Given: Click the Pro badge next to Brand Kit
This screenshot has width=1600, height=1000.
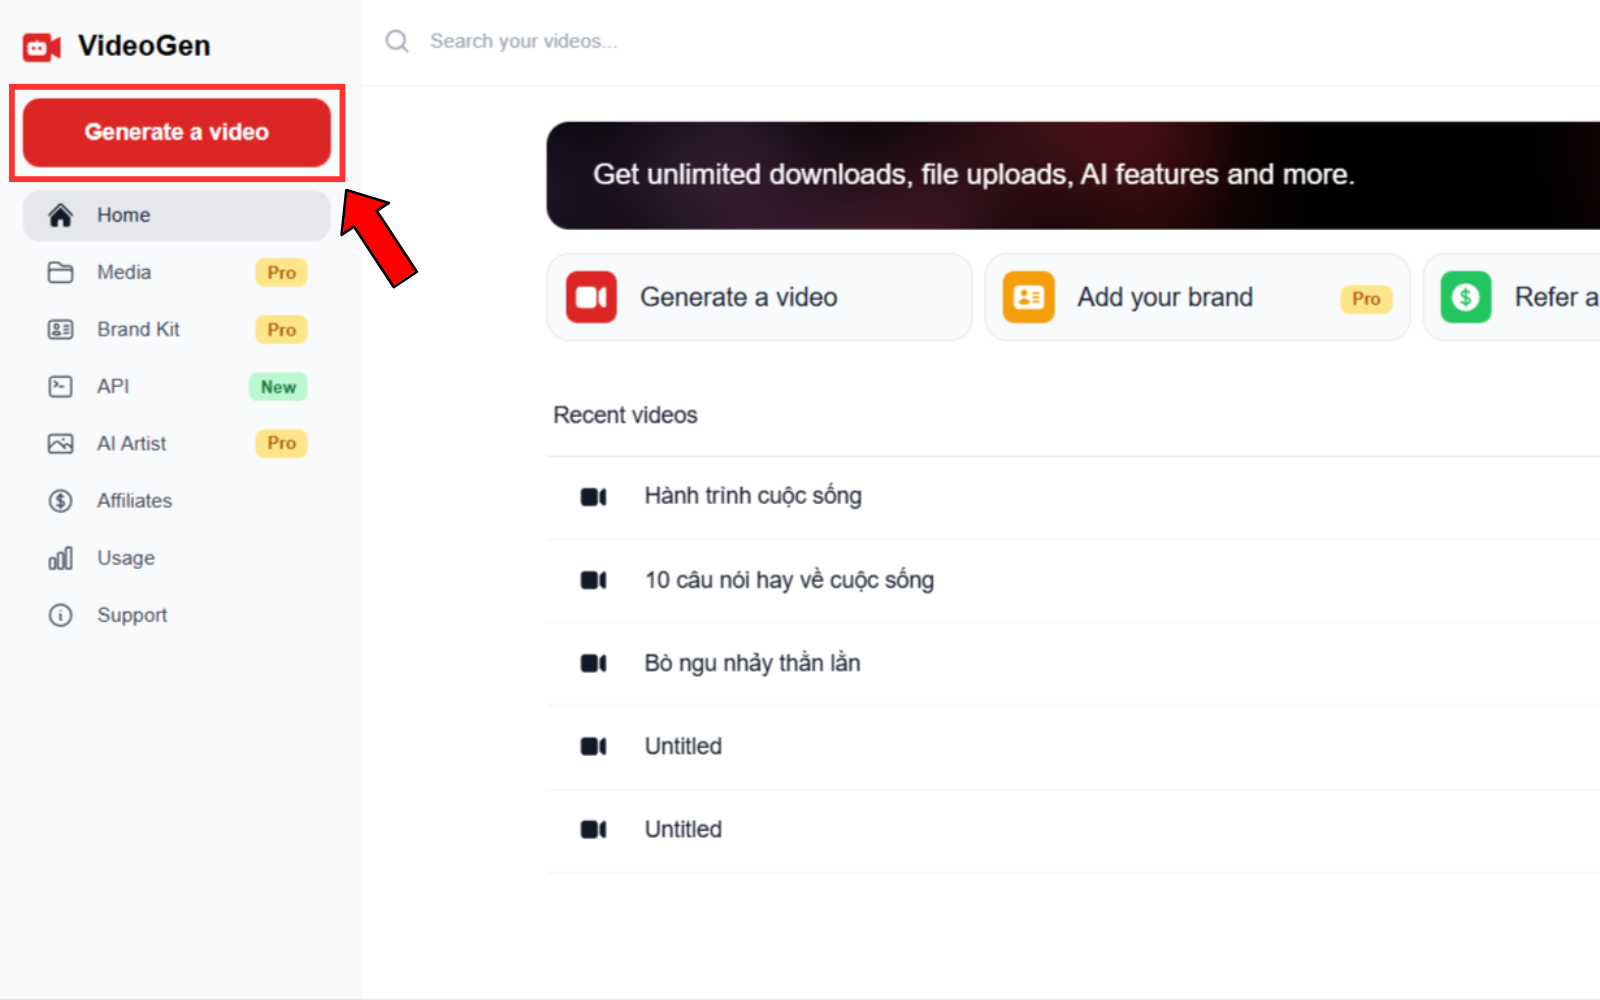Looking at the screenshot, I should point(281,329).
